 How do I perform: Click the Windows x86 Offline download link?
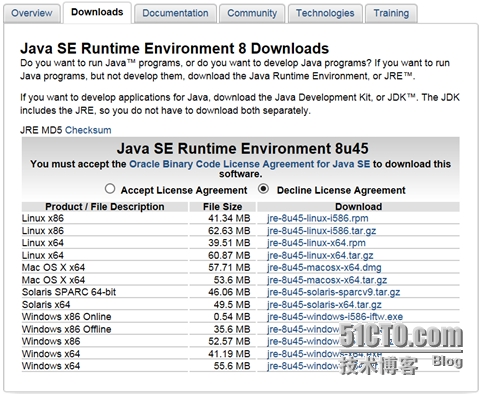pyautogui.click(x=303, y=329)
